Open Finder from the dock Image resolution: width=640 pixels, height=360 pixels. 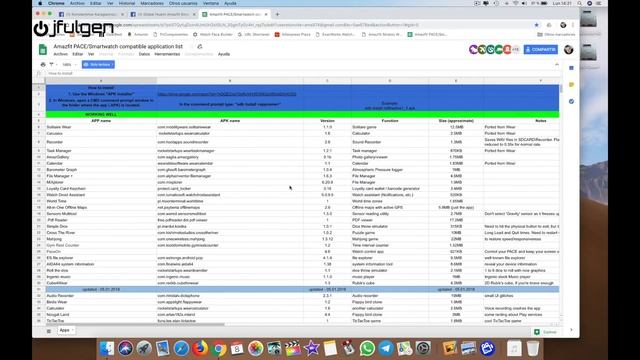coord(107,348)
